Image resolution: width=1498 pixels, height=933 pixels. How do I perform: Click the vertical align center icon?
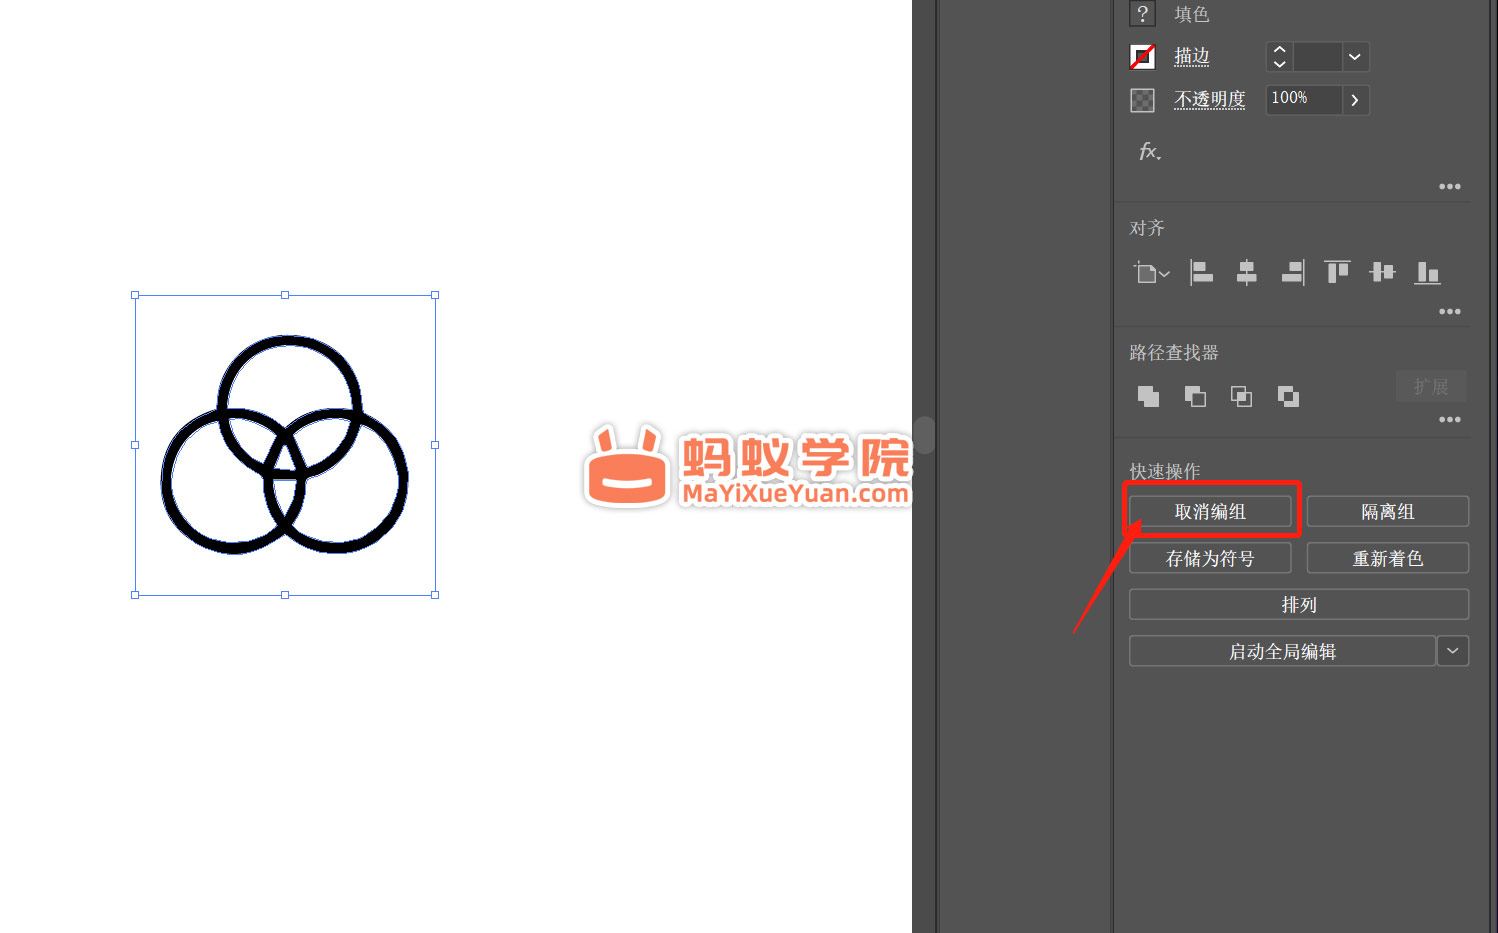[x=1382, y=272]
